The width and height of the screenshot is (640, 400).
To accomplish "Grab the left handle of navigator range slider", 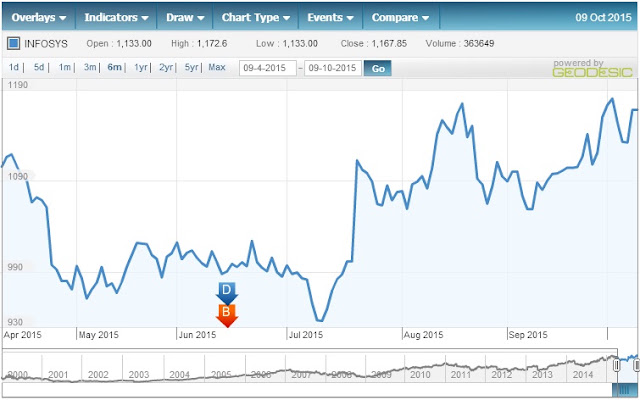I will coord(617,365).
